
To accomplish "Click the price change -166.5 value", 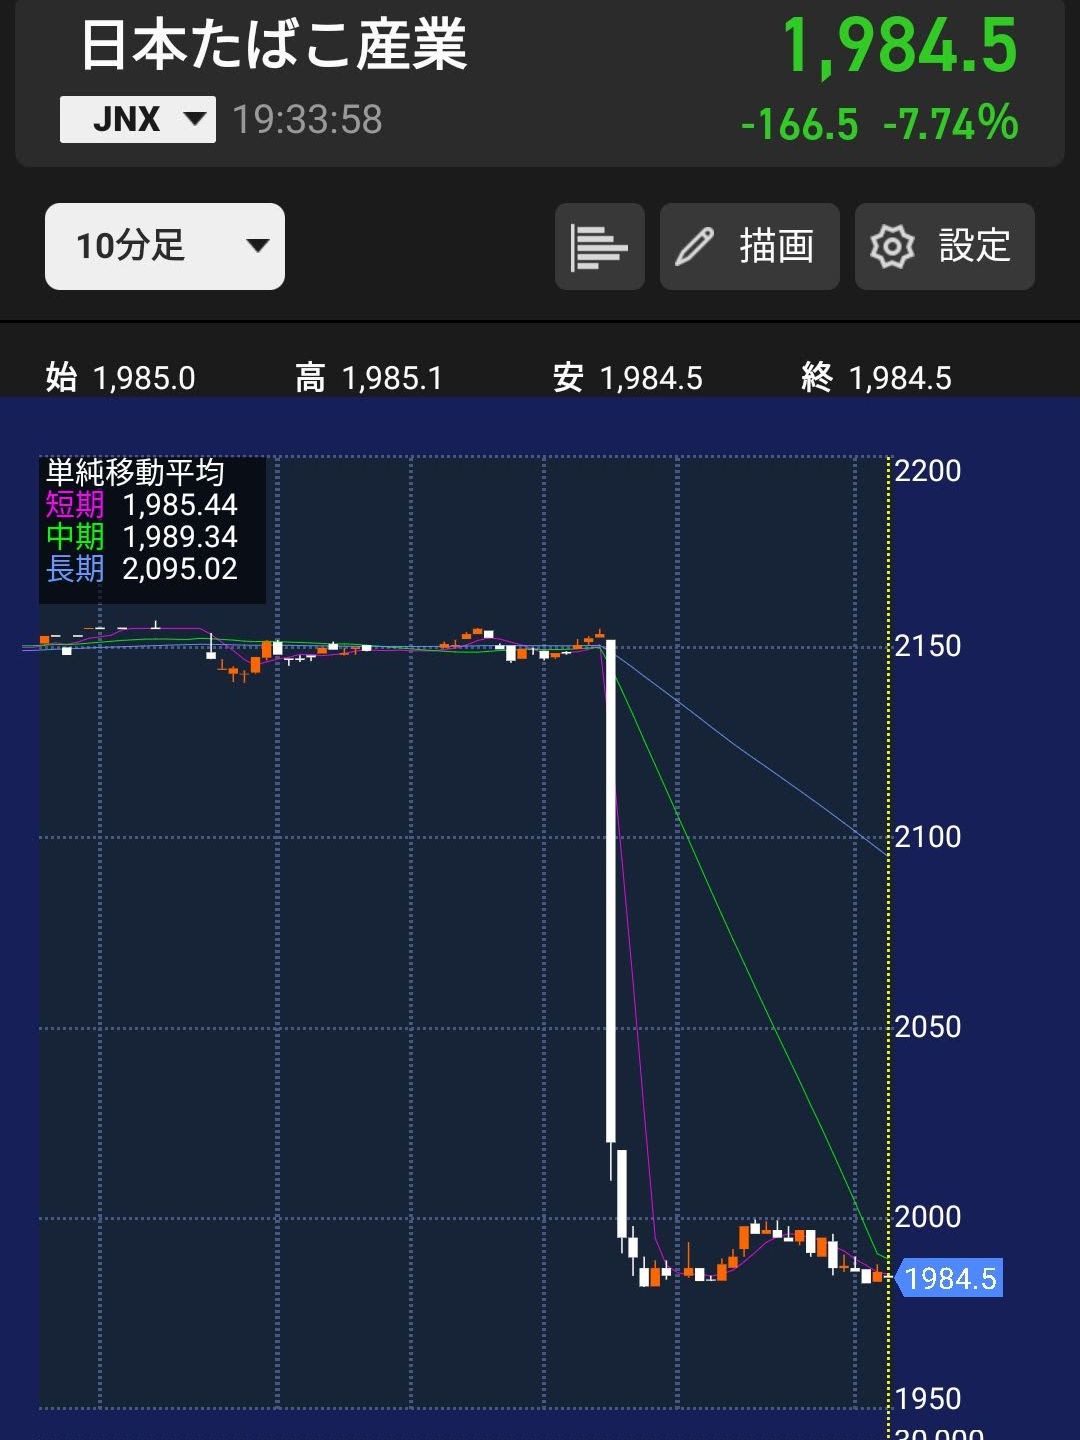I will [799, 125].
